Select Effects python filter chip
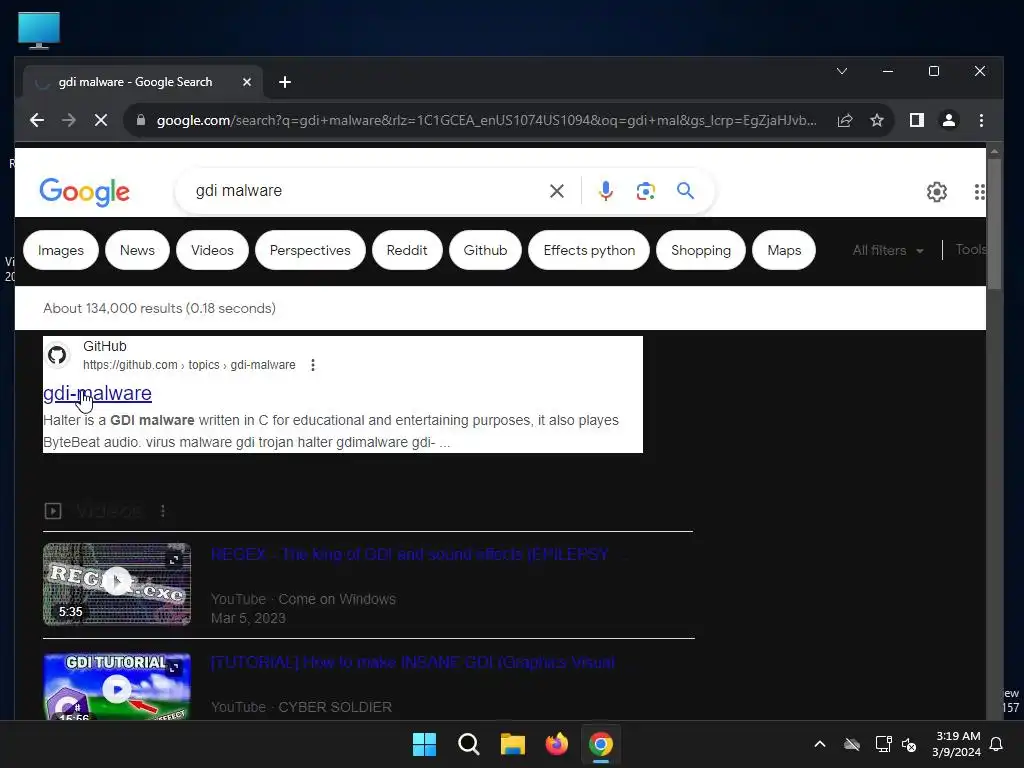 [589, 250]
